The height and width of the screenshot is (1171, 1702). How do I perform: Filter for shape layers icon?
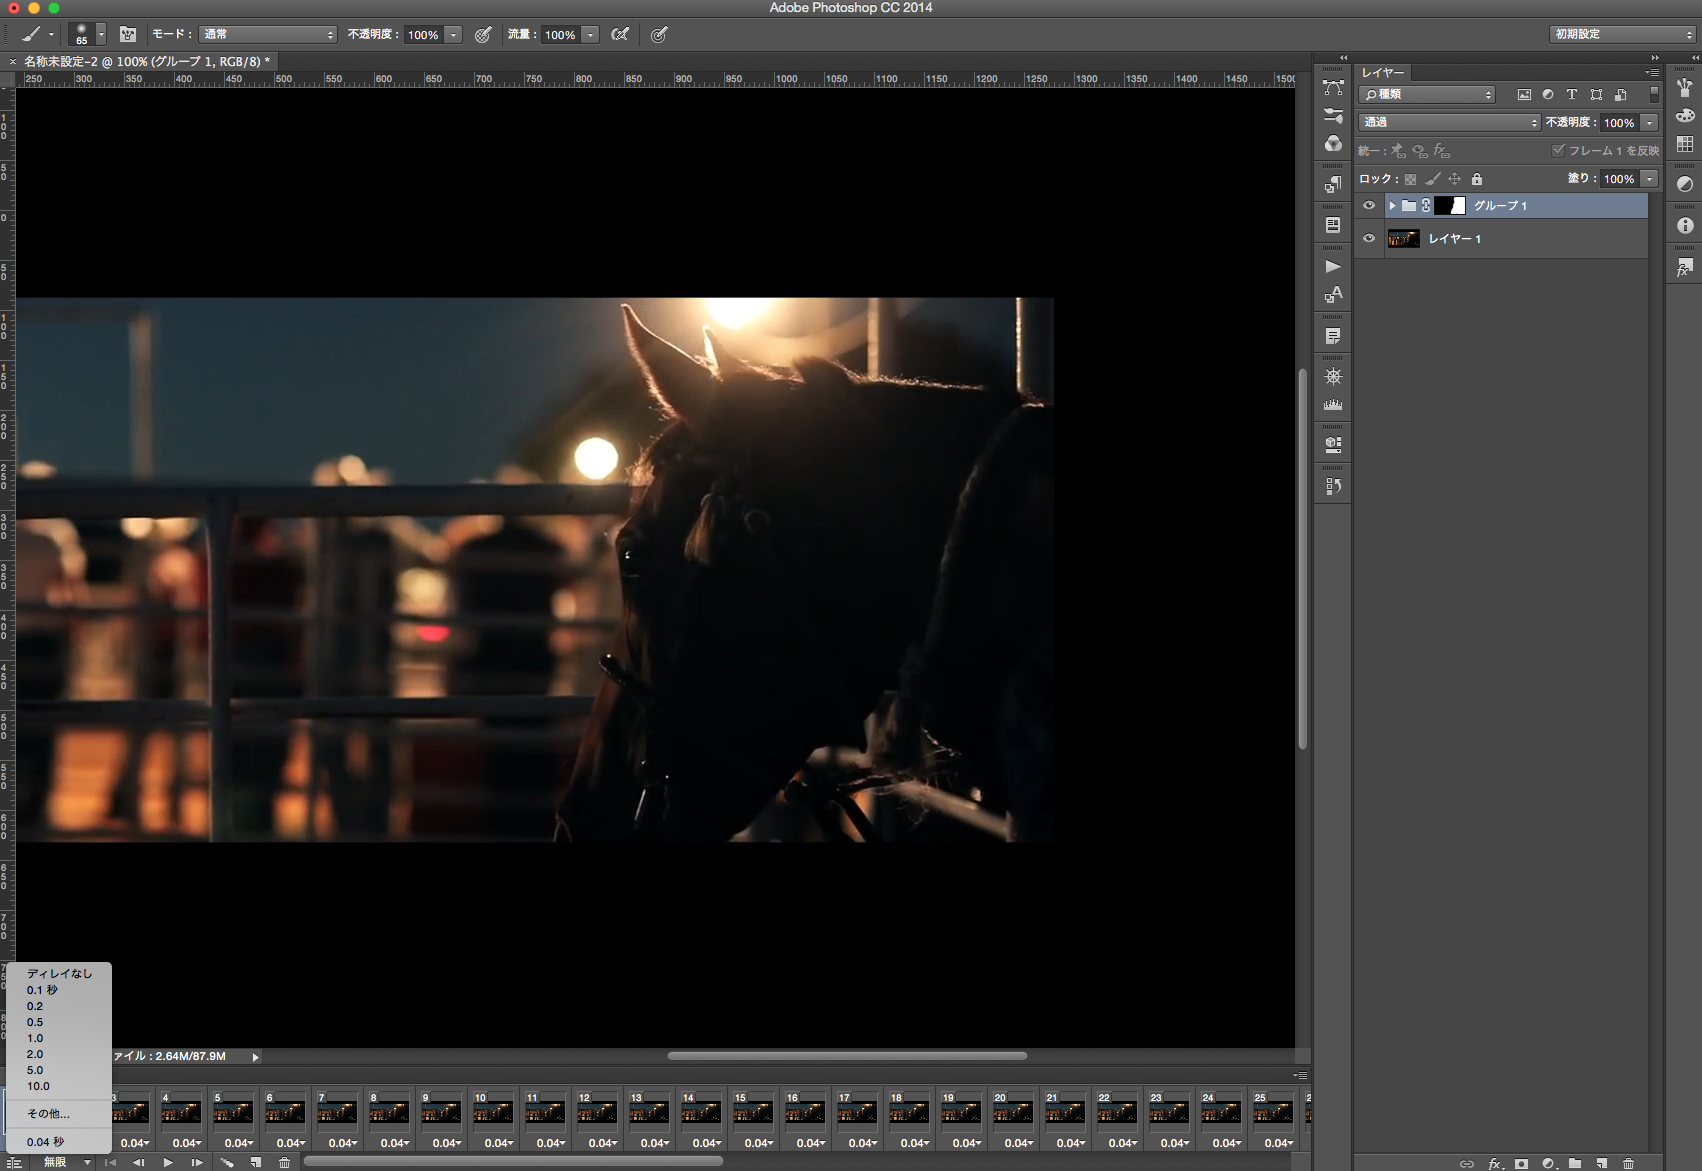click(1596, 95)
